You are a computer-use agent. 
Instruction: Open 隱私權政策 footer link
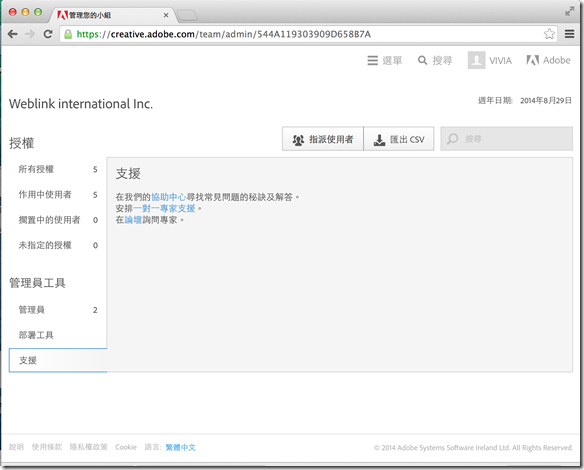coord(89,447)
